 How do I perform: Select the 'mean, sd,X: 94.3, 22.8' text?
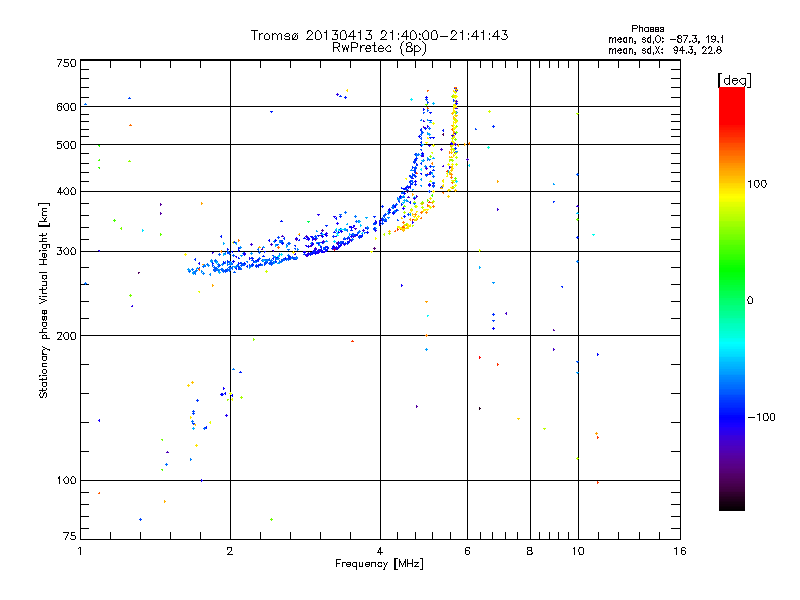665,51
